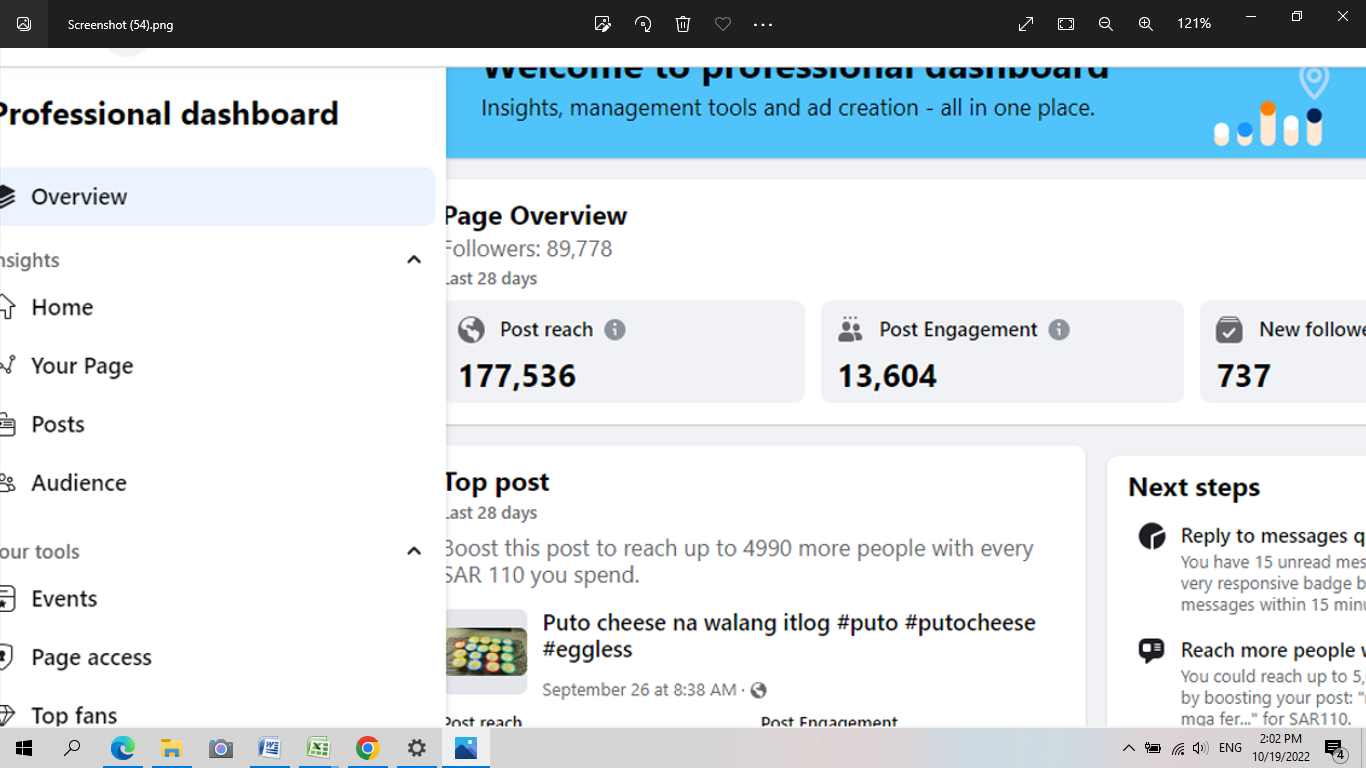Click Reply to messages next step
Image resolution: width=1366 pixels, height=768 pixels.
point(1273,535)
